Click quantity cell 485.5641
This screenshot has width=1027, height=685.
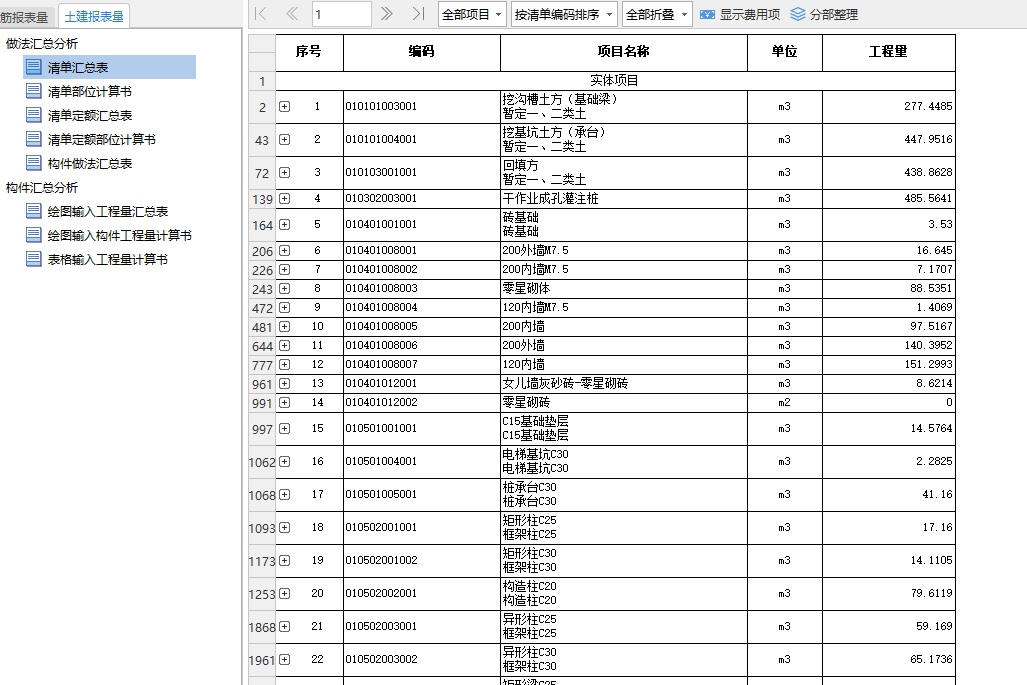(x=888, y=198)
